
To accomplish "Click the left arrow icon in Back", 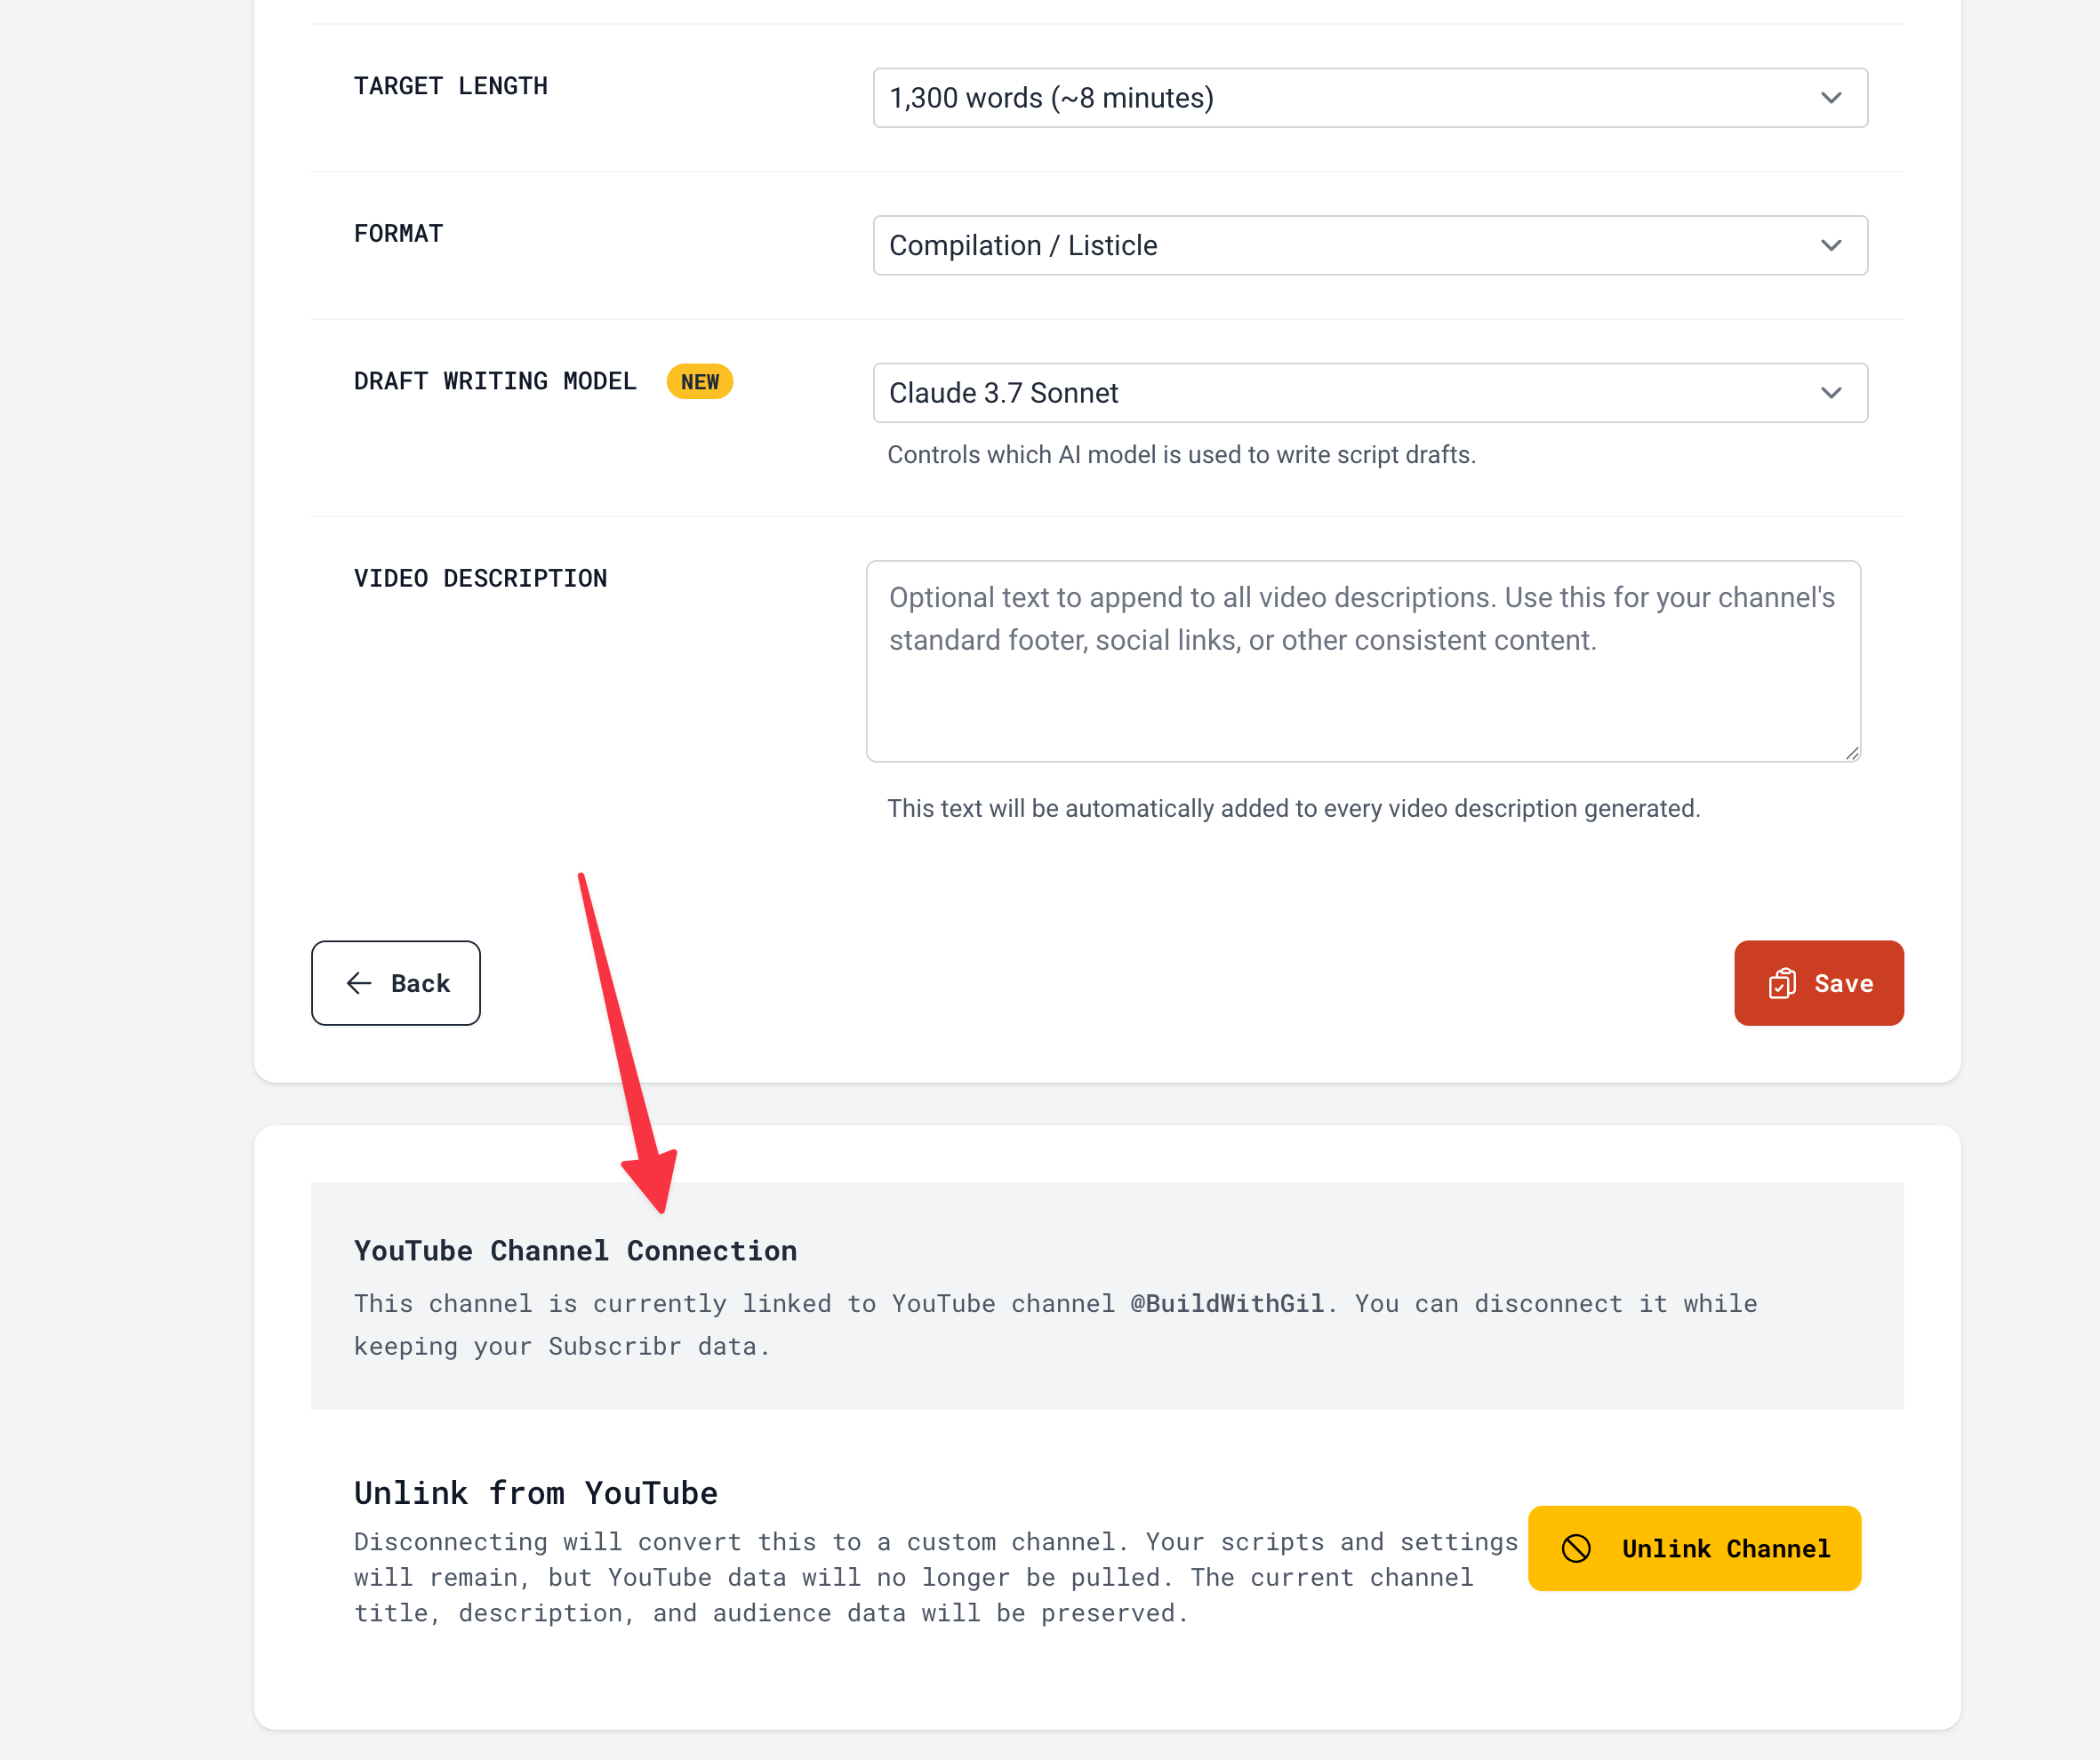I will [x=359, y=983].
